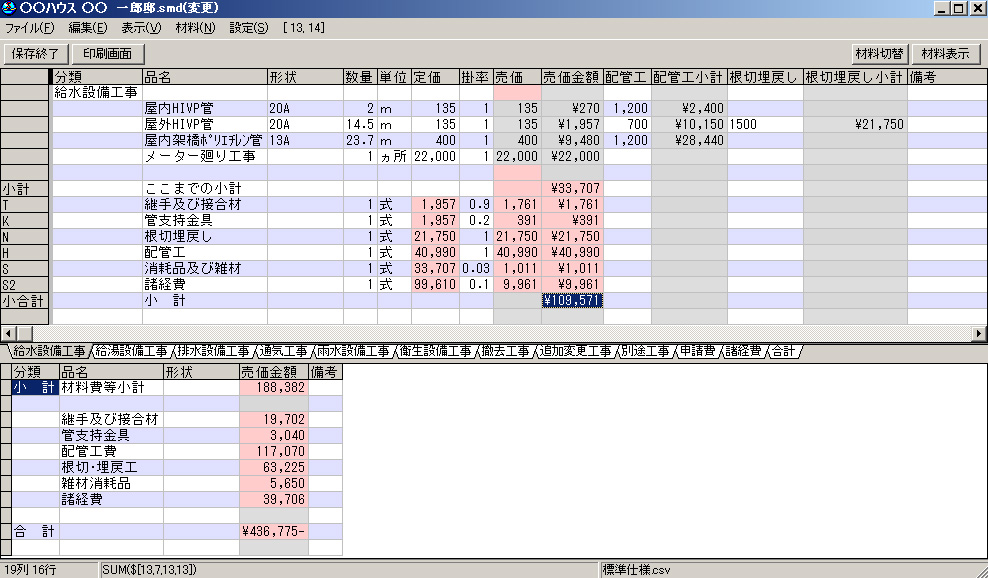The image size is (988, 578).
Task: Click the 14.5 quantity cell
Action: pyautogui.click(x=360, y=124)
